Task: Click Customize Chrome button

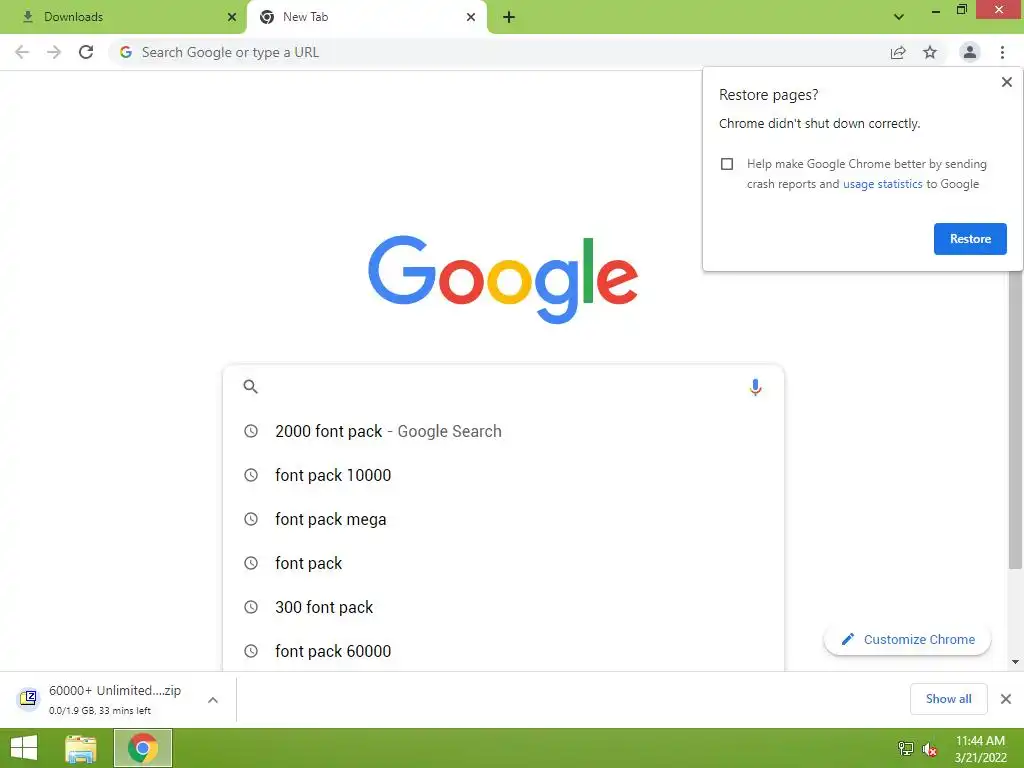Action: pyautogui.click(x=907, y=639)
